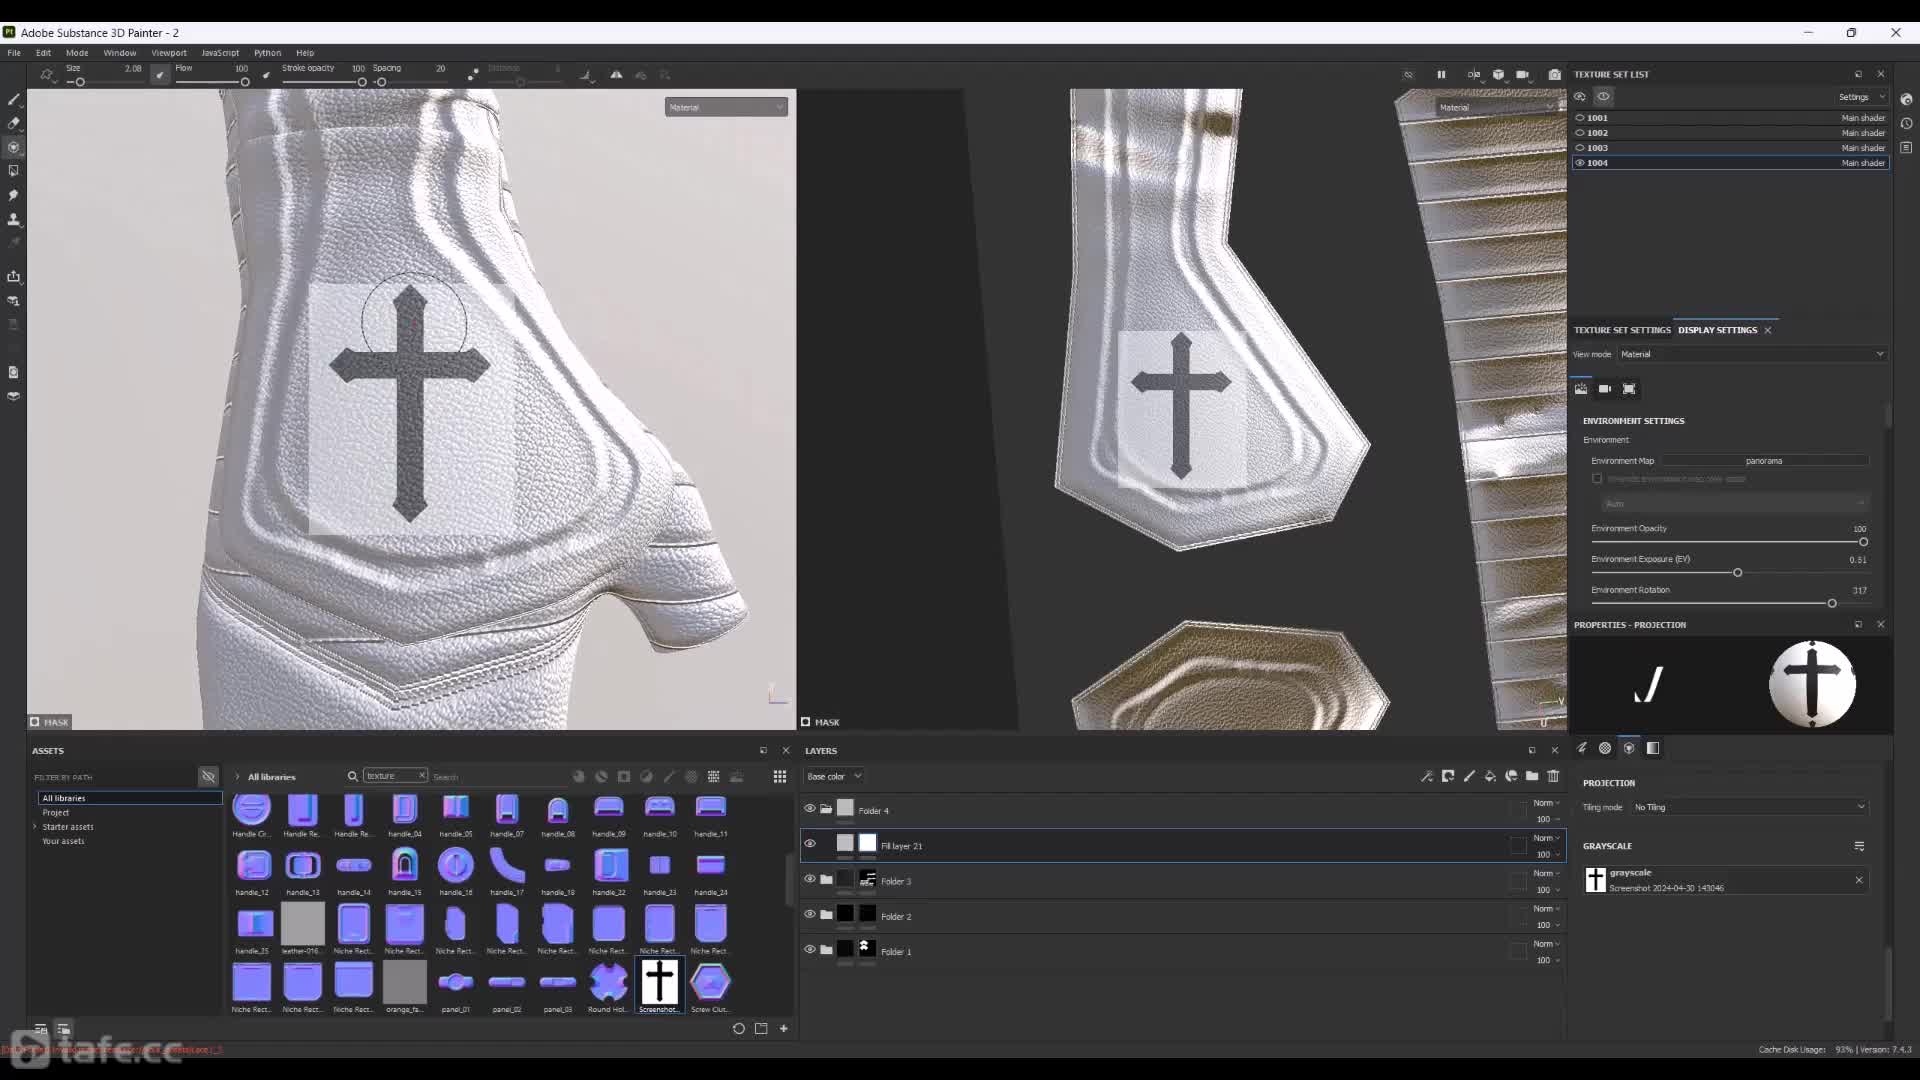Click the history clock icon on right sidebar
The width and height of the screenshot is (1920, 1080).
point(1906,124)
